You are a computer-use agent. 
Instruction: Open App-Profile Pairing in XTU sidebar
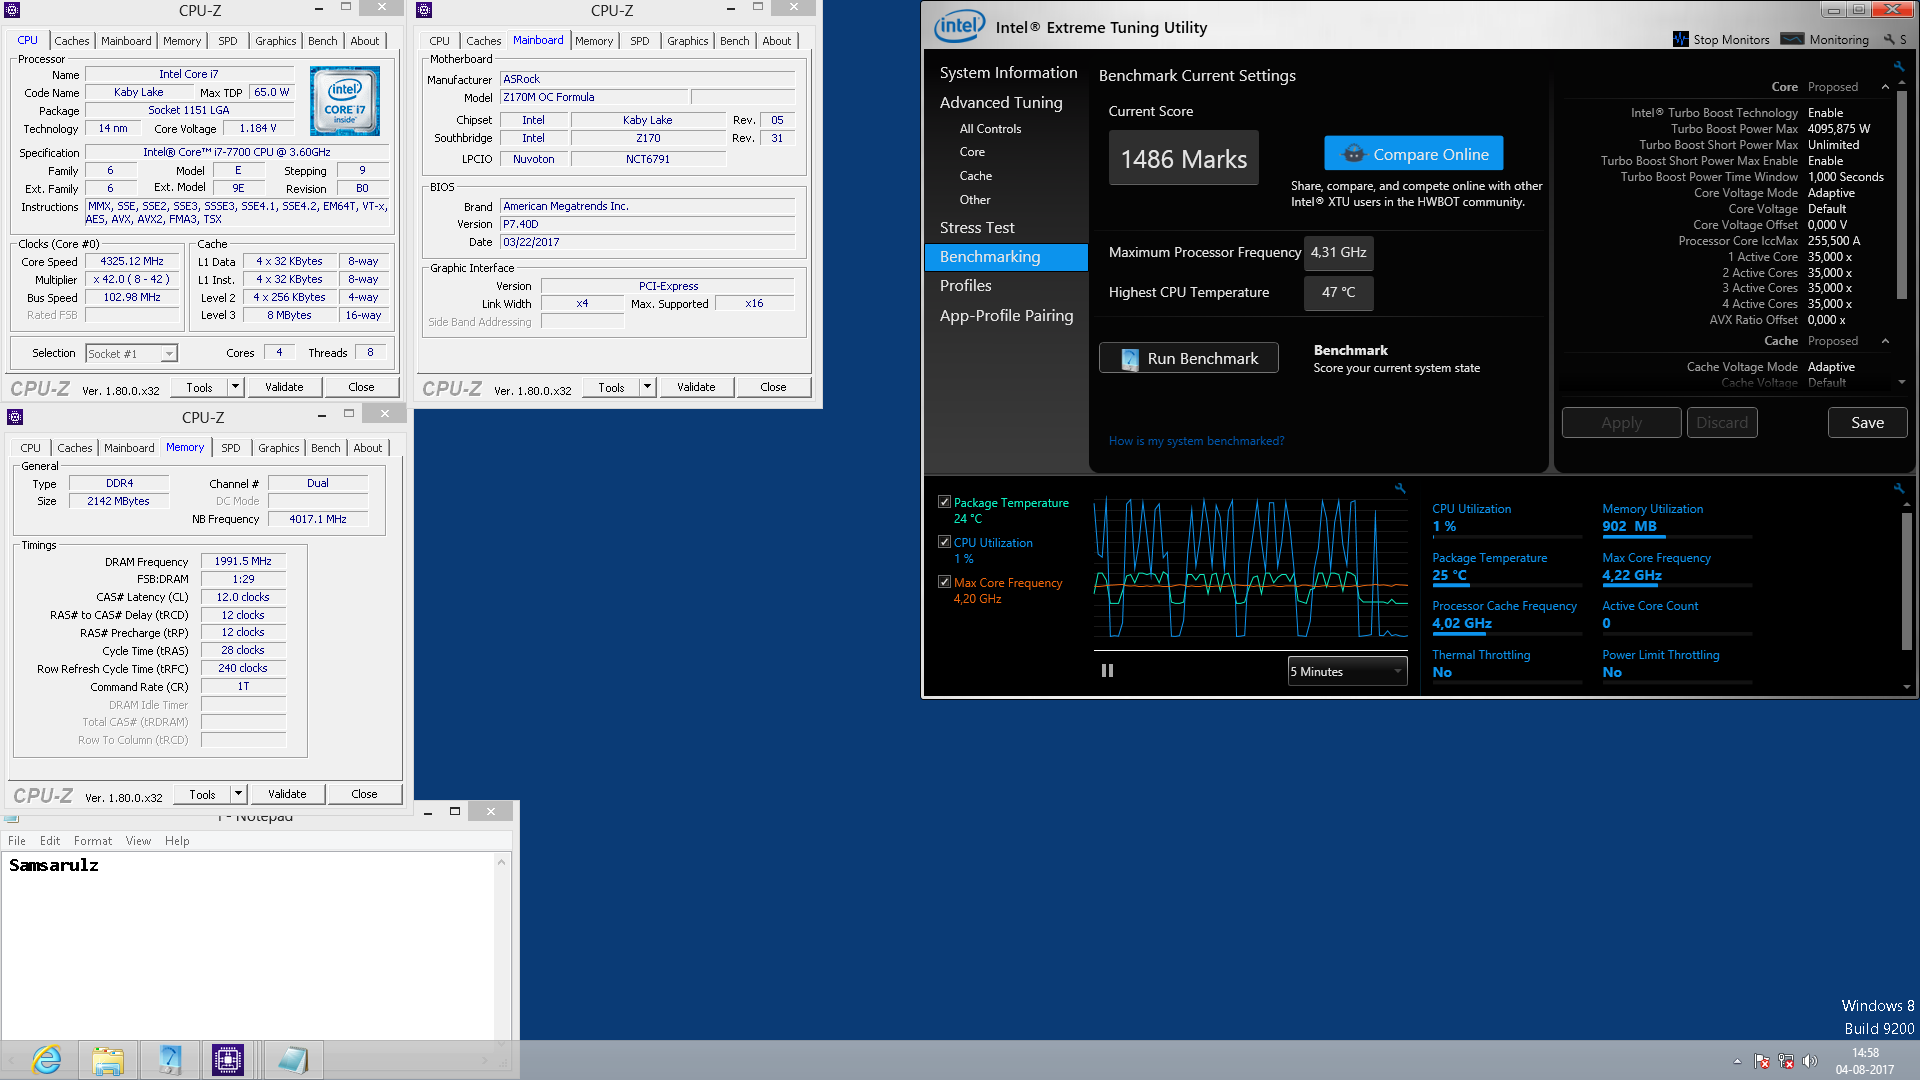pos(1007,315)
